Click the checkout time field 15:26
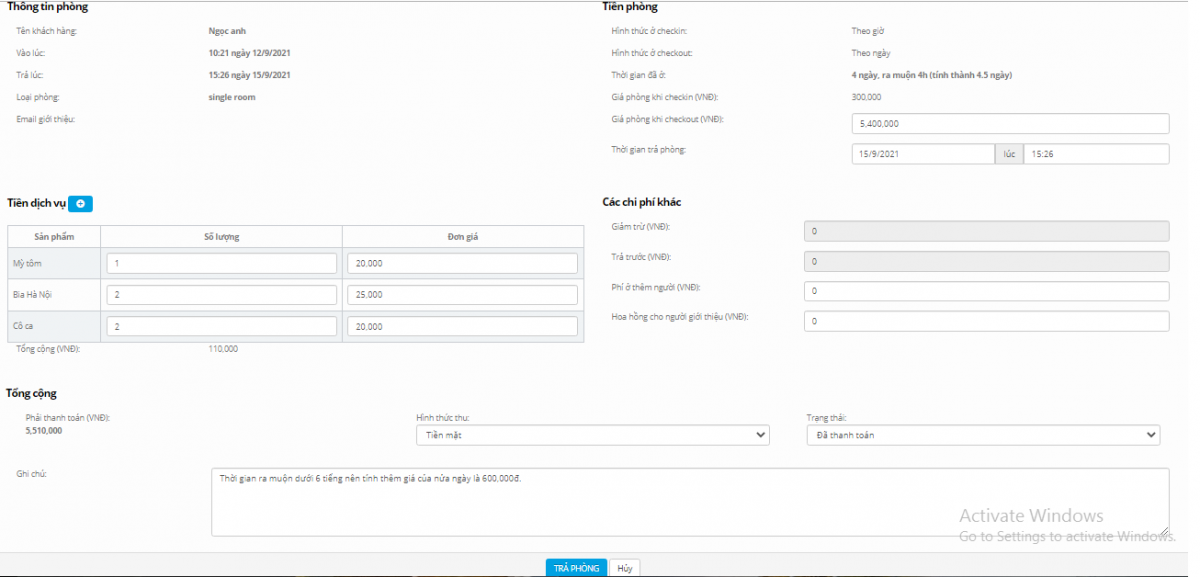The height and width of the screenshot is (577, 1200). point(1096,154)
